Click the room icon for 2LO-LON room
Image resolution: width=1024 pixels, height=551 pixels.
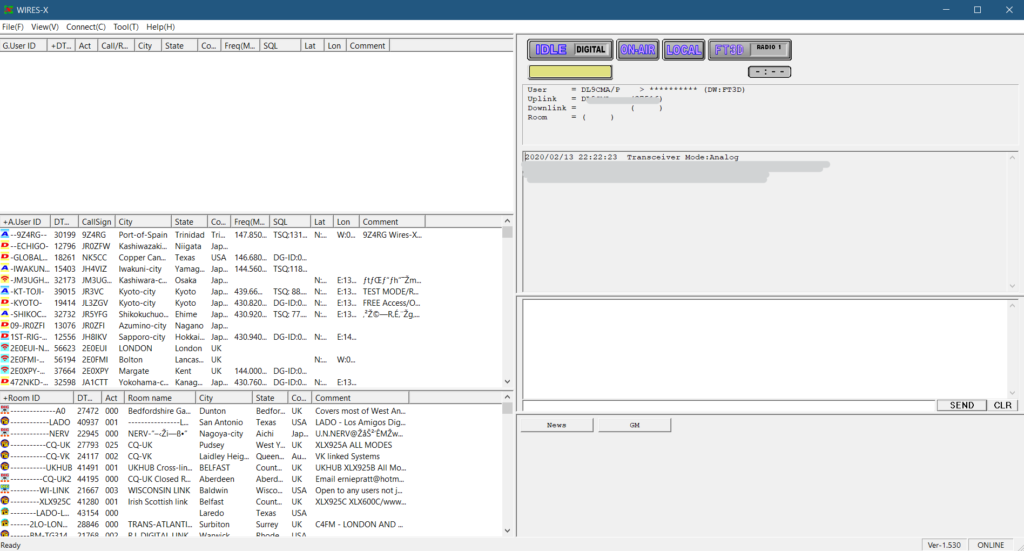pos(5,524)
